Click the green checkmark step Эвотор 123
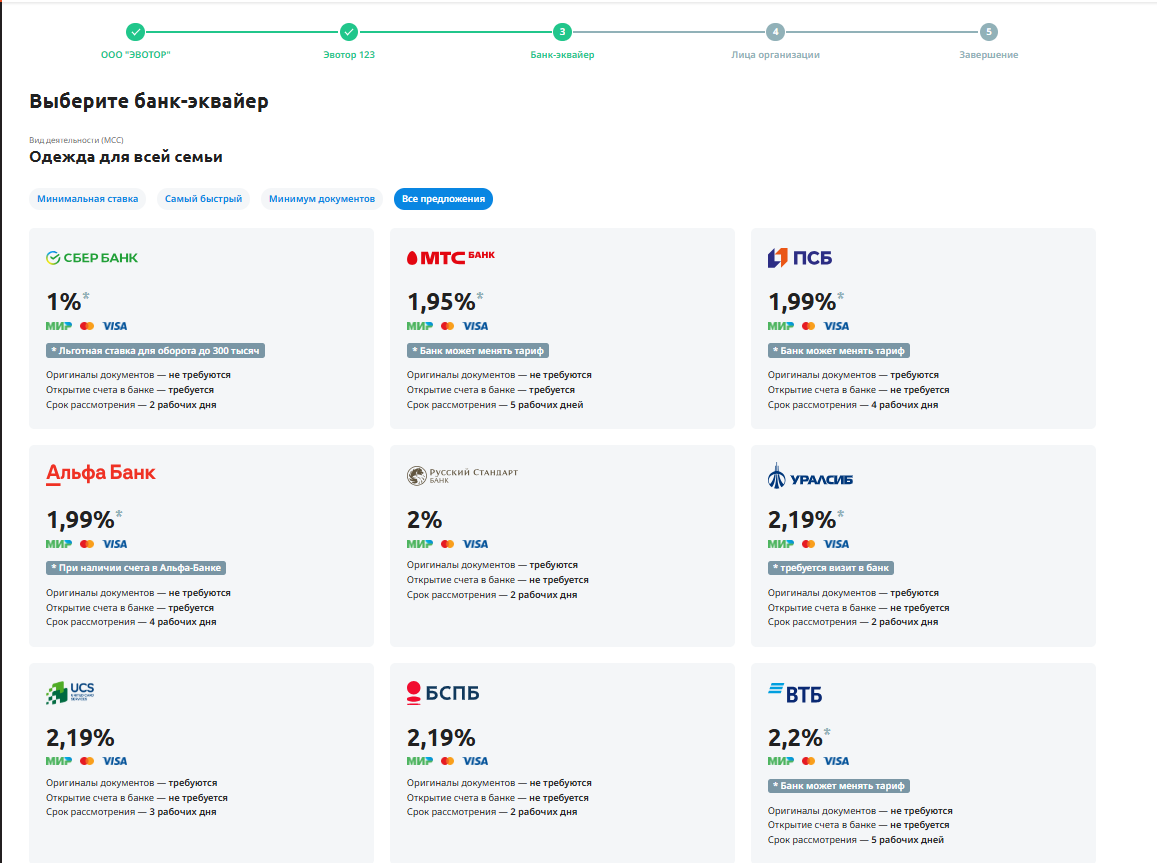Screen dimensions: 1157x863 (349, 32)
